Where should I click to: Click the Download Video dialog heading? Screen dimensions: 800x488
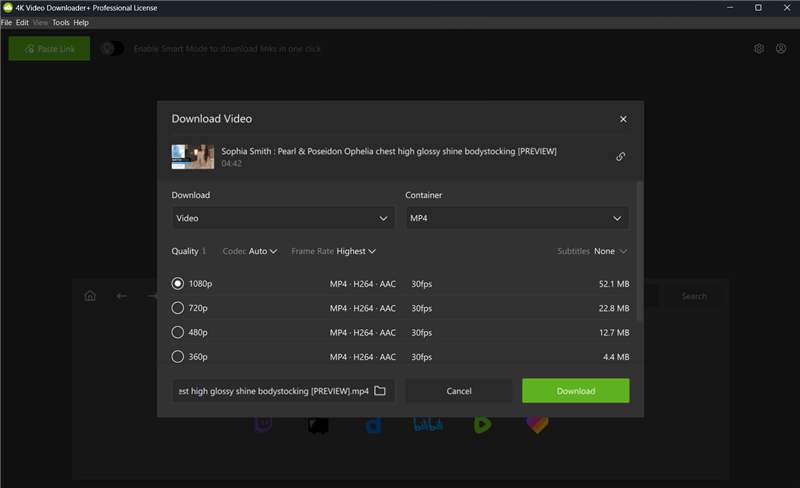point(212,118)
